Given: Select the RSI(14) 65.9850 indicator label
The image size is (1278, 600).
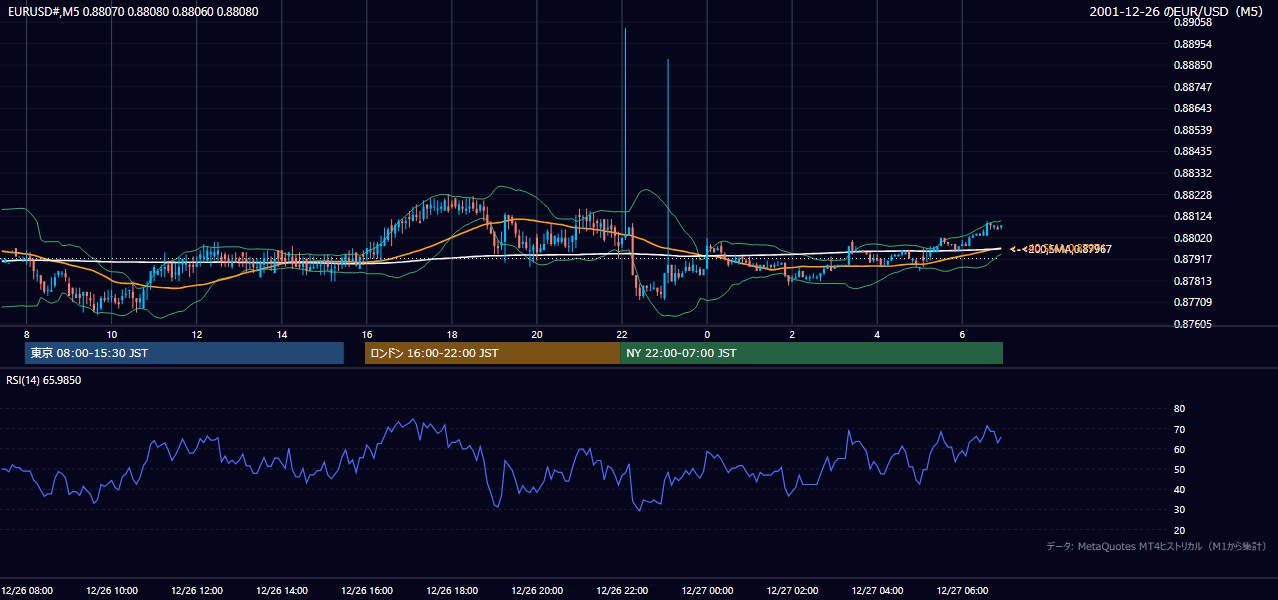Looking at the screenshot, I should point(44,381).
